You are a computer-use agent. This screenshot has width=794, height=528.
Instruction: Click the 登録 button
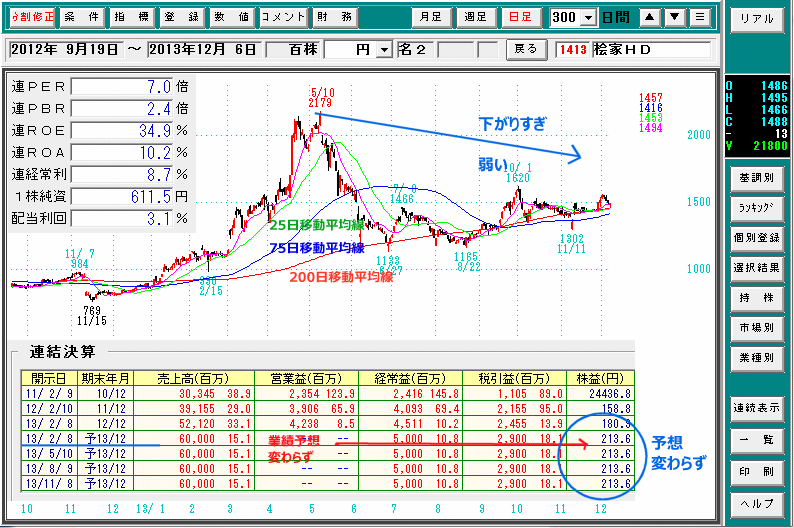182,17
